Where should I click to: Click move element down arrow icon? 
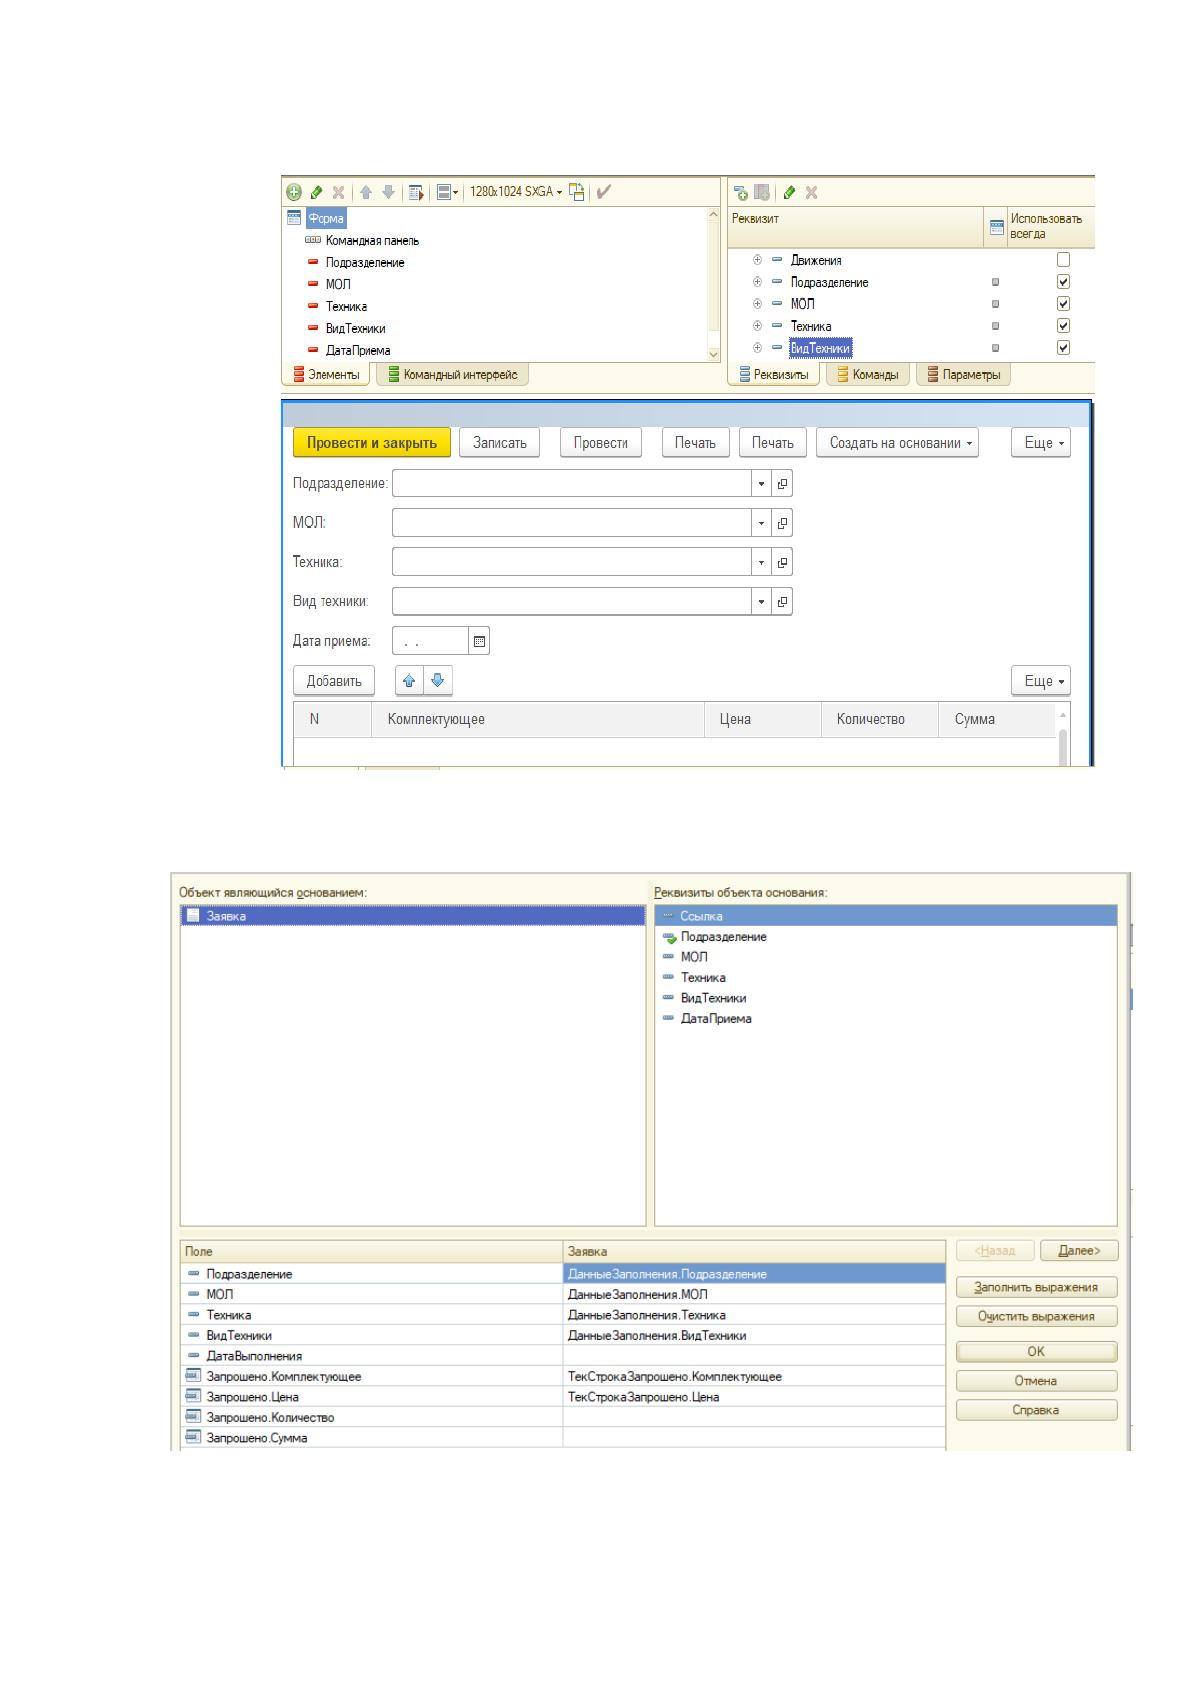click(x=388, y=192)
